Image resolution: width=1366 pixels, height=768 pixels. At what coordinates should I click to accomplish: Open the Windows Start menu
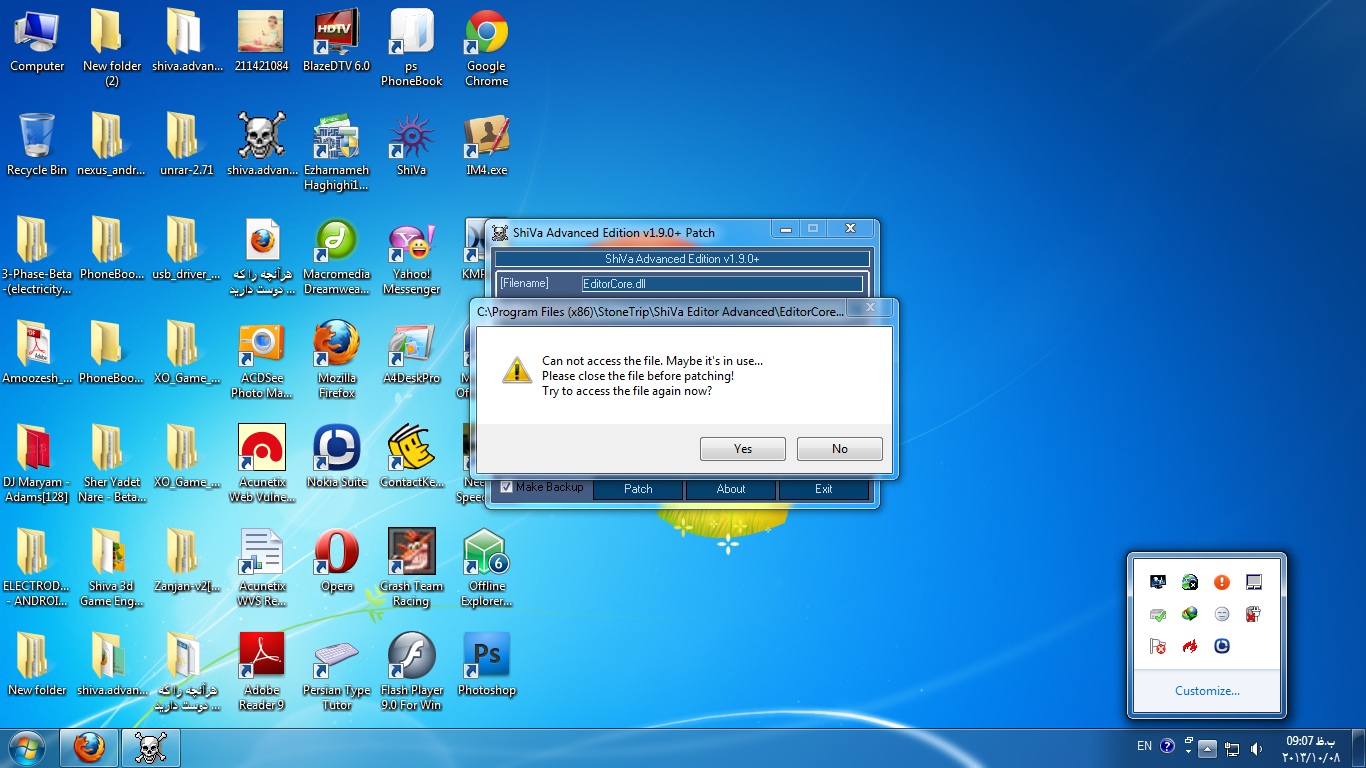point(27,747)
